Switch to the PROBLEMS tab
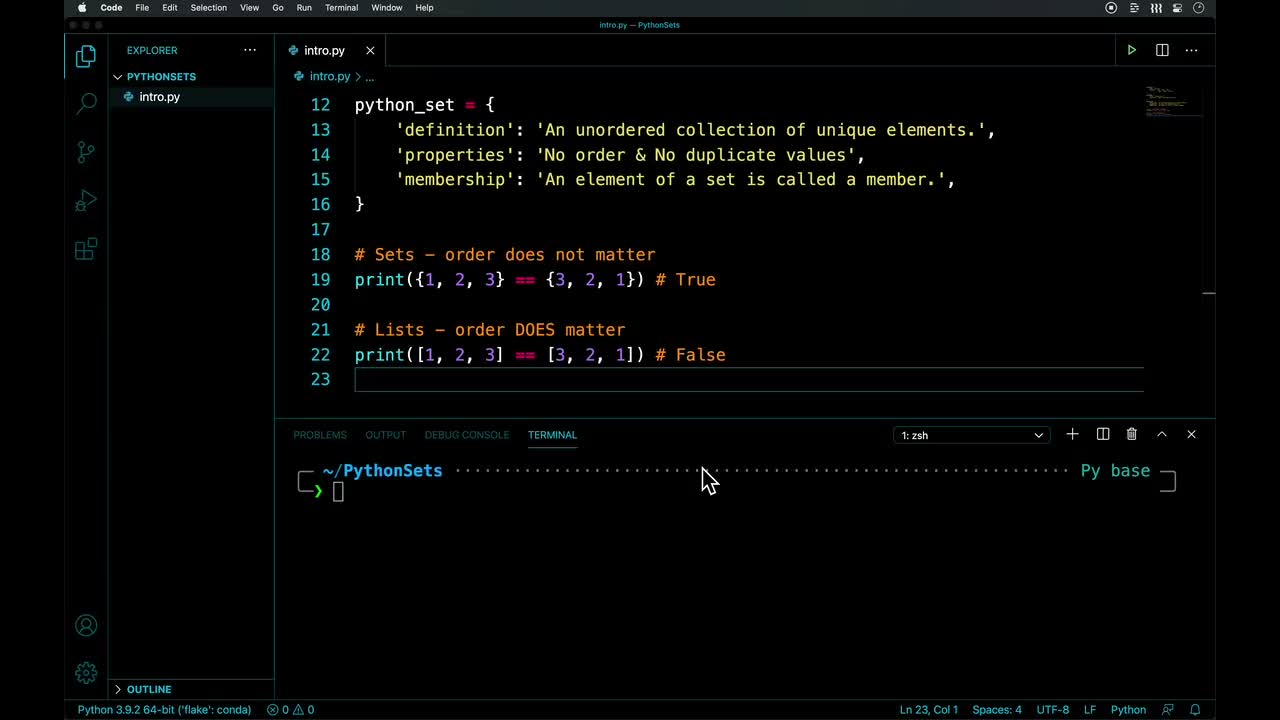The width and height of the screenshot is (1280, 720). pos(320,435)
